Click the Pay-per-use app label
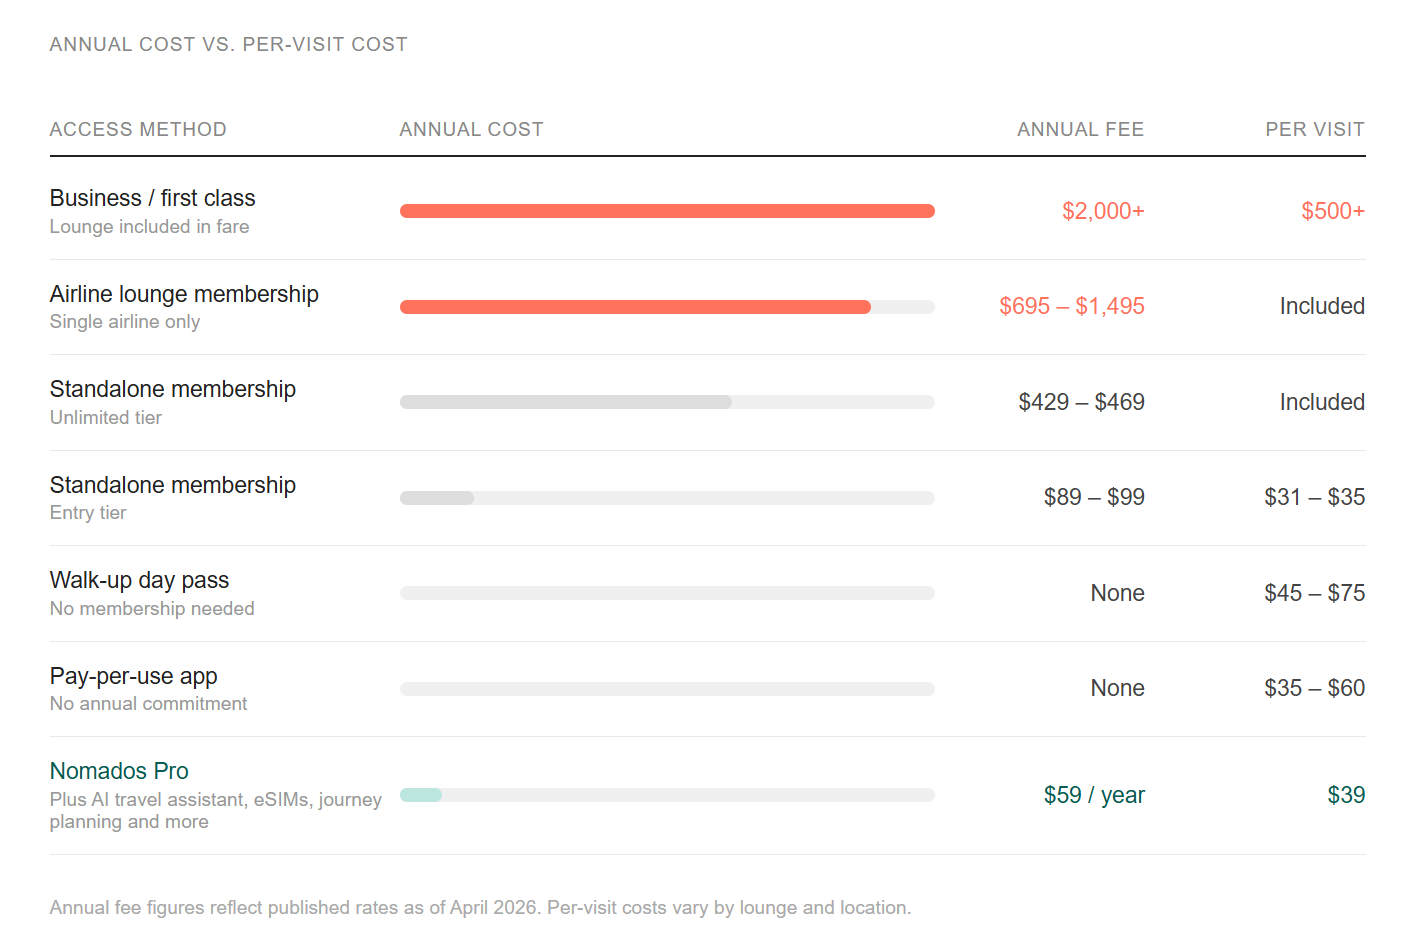1417x943 pixels. [x=133, y=676]
